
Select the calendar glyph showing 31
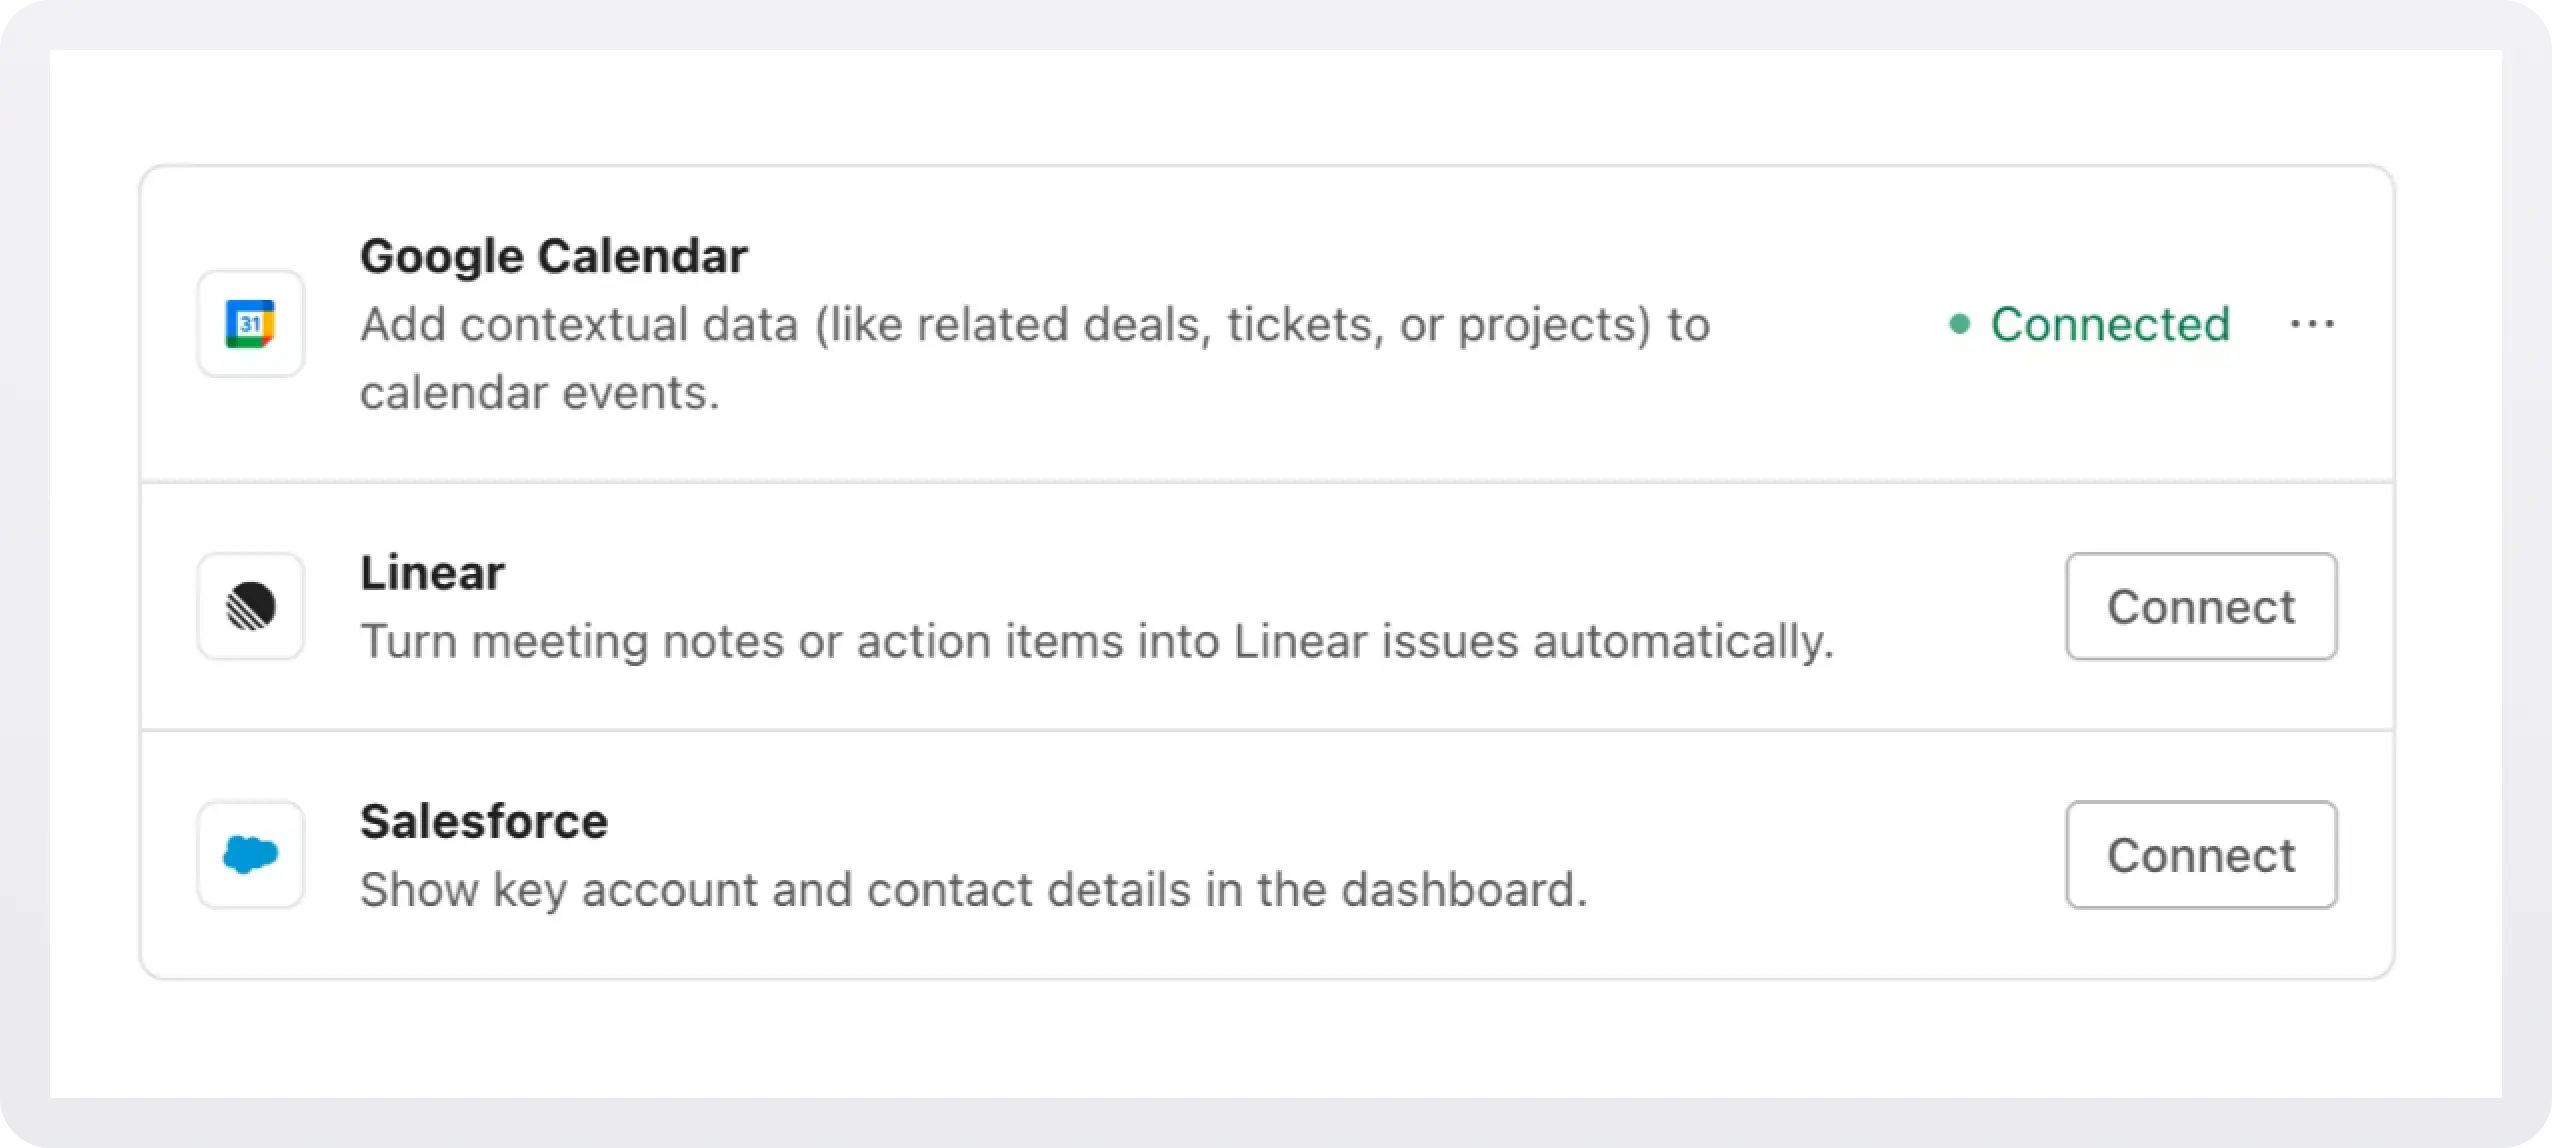[250, 323]
